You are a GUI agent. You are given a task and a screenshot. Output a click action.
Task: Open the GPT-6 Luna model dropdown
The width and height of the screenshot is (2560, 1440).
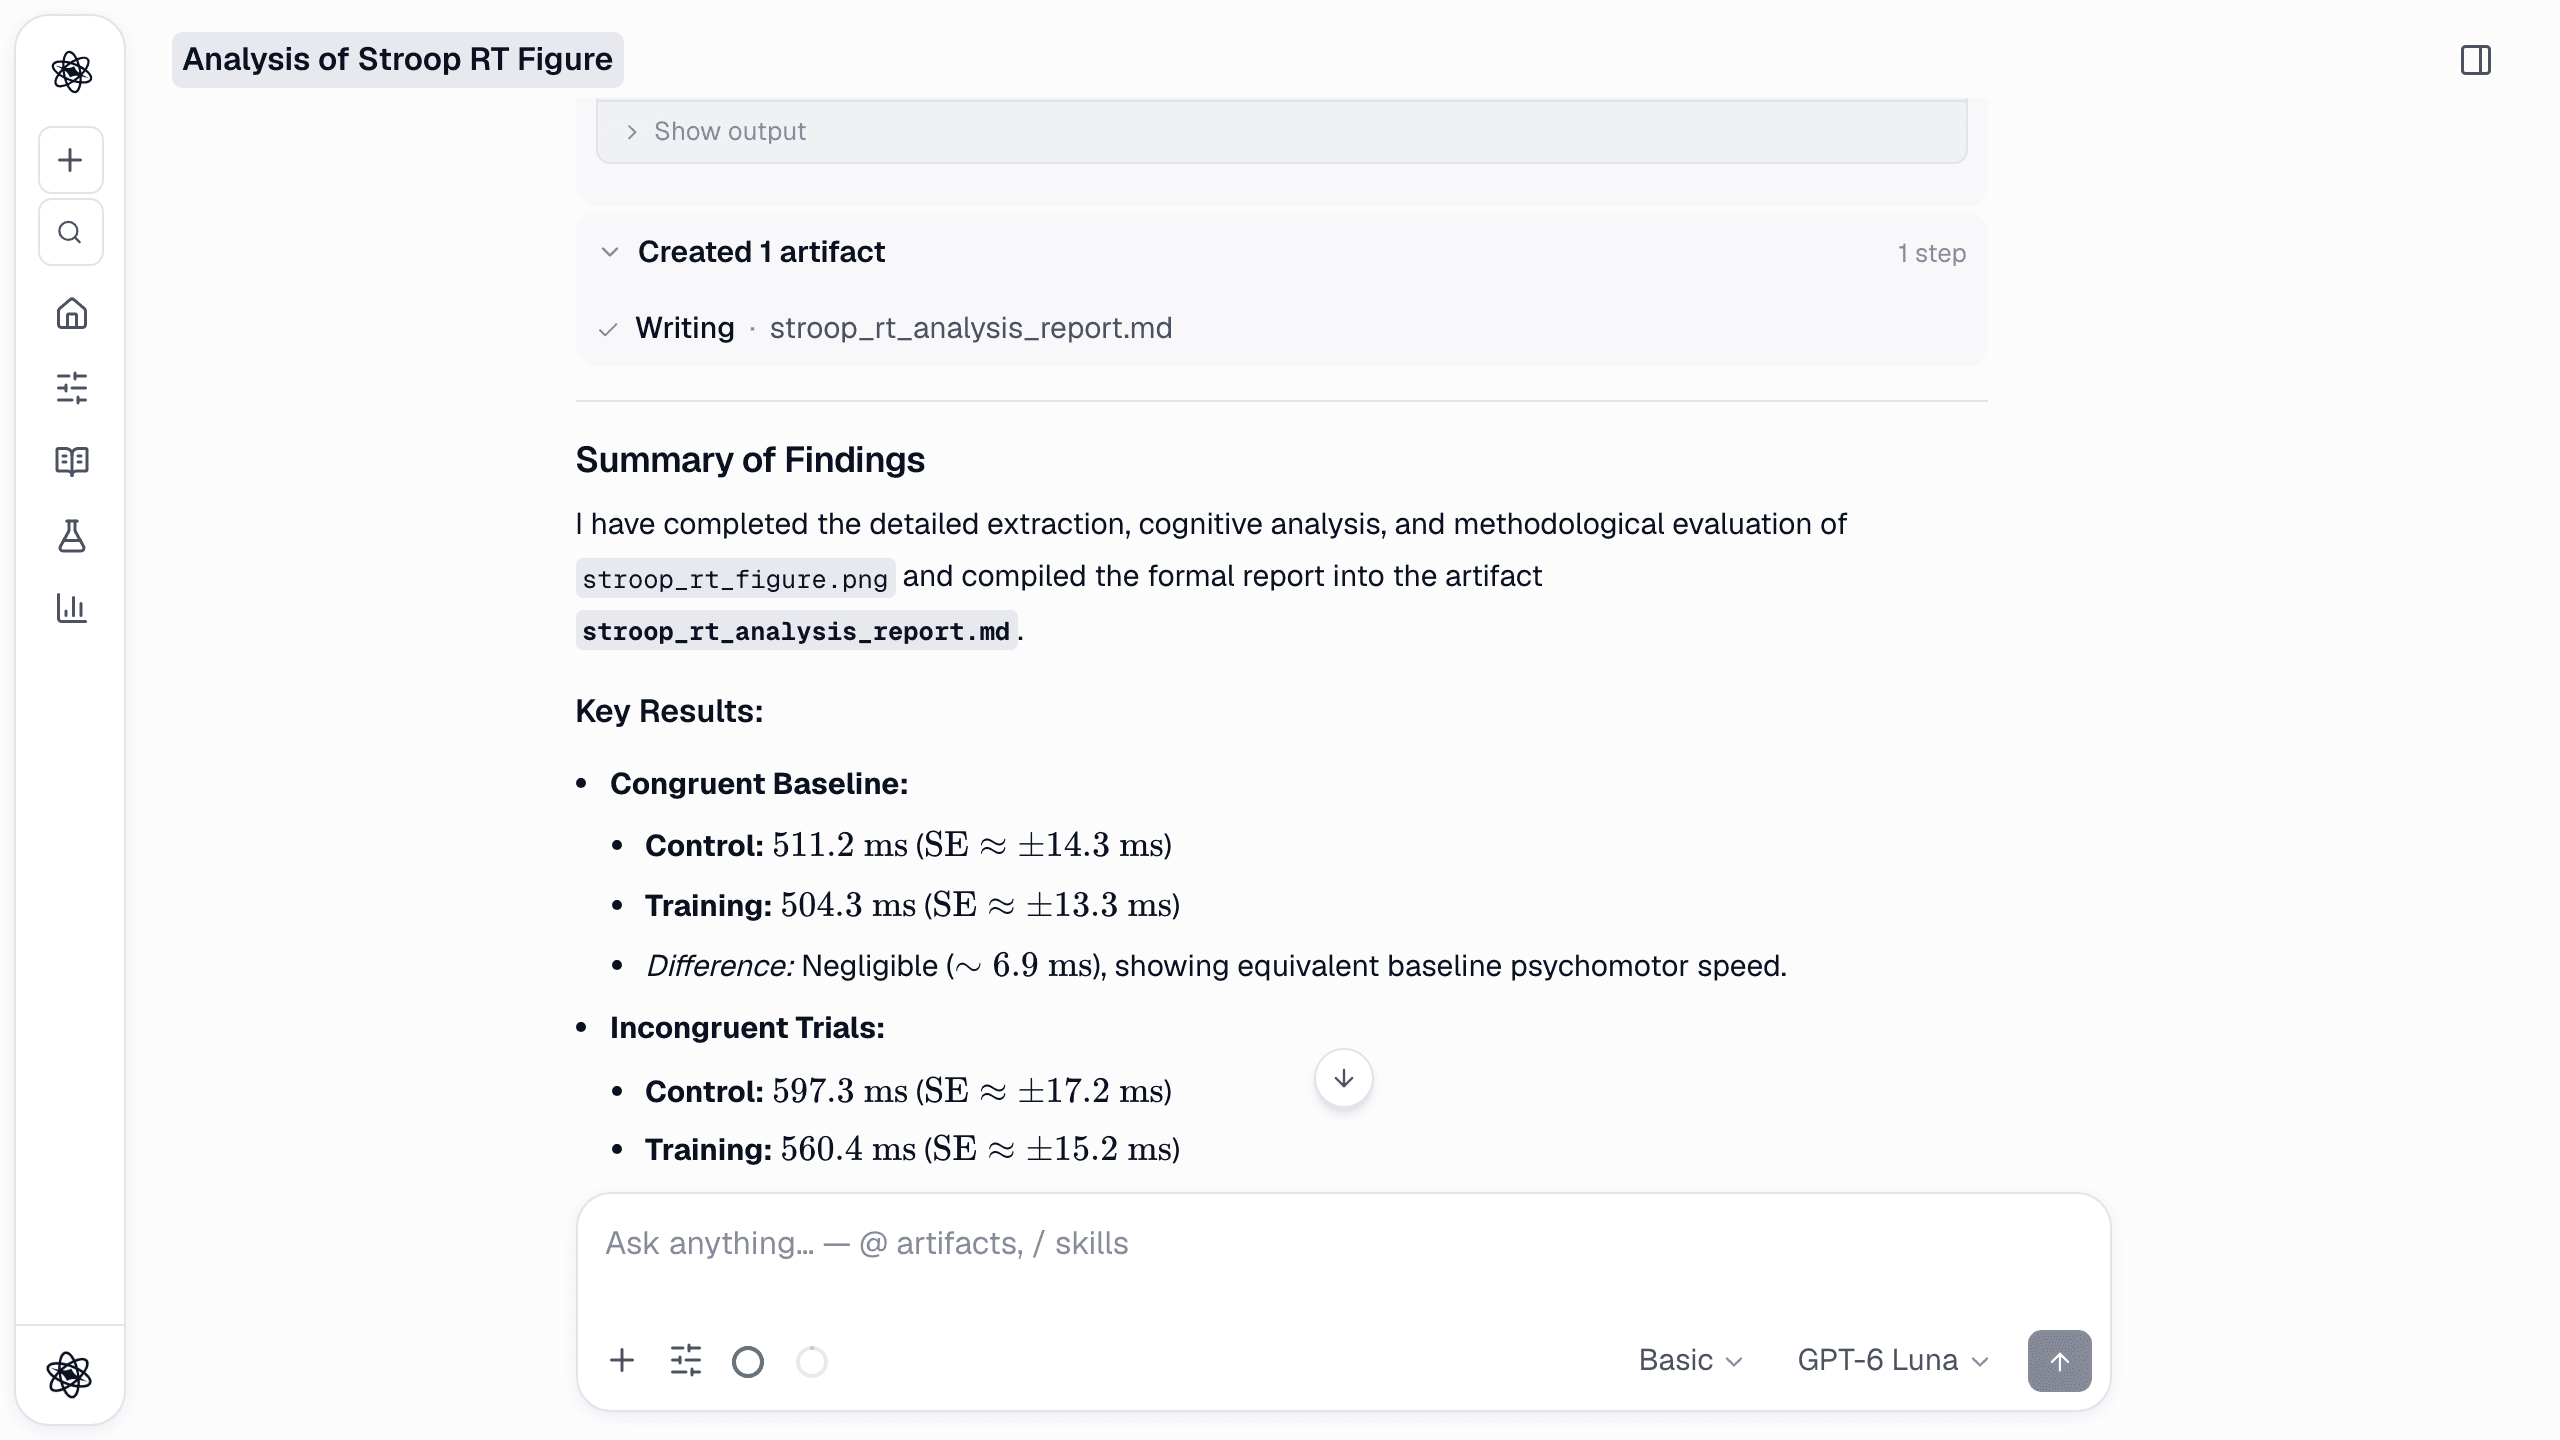click(1893, 1361)
